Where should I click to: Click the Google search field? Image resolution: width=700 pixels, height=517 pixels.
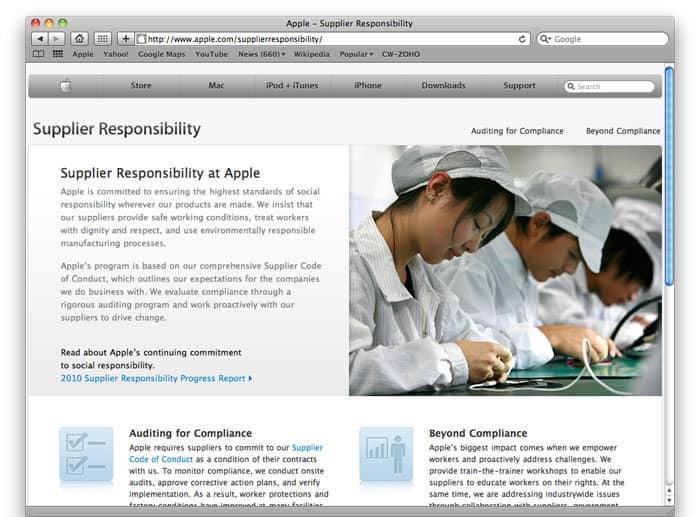pyautogui.click(x=603, y=39)
